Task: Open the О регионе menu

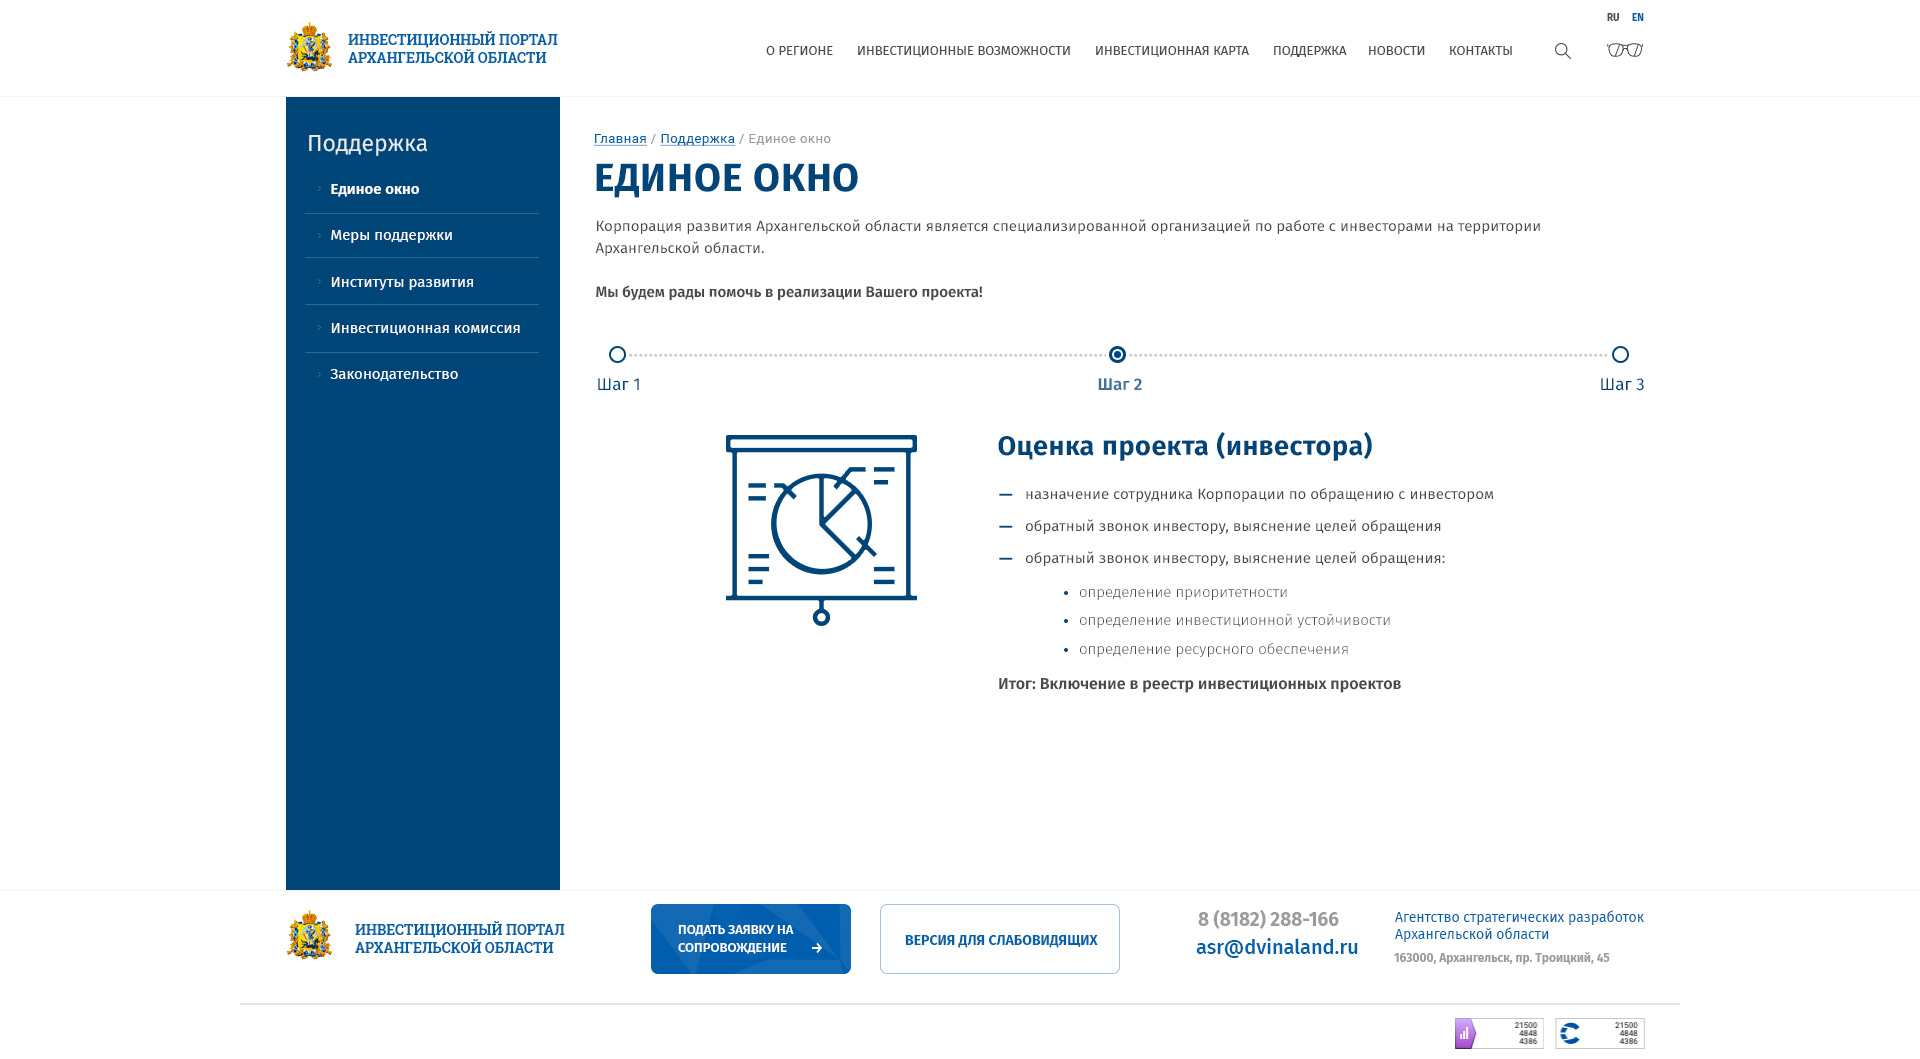Action: 799,51
